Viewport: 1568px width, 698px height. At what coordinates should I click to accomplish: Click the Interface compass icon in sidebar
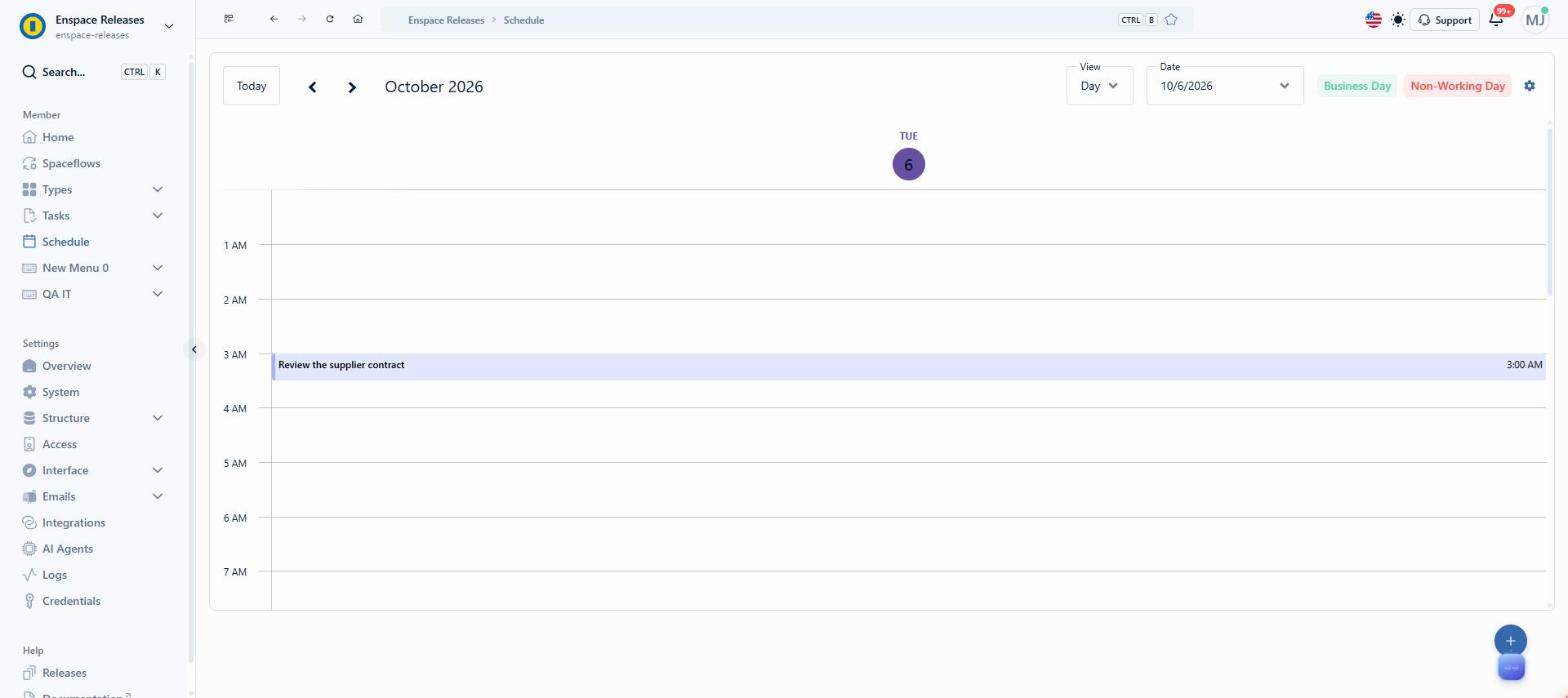[x=29, y=470]
